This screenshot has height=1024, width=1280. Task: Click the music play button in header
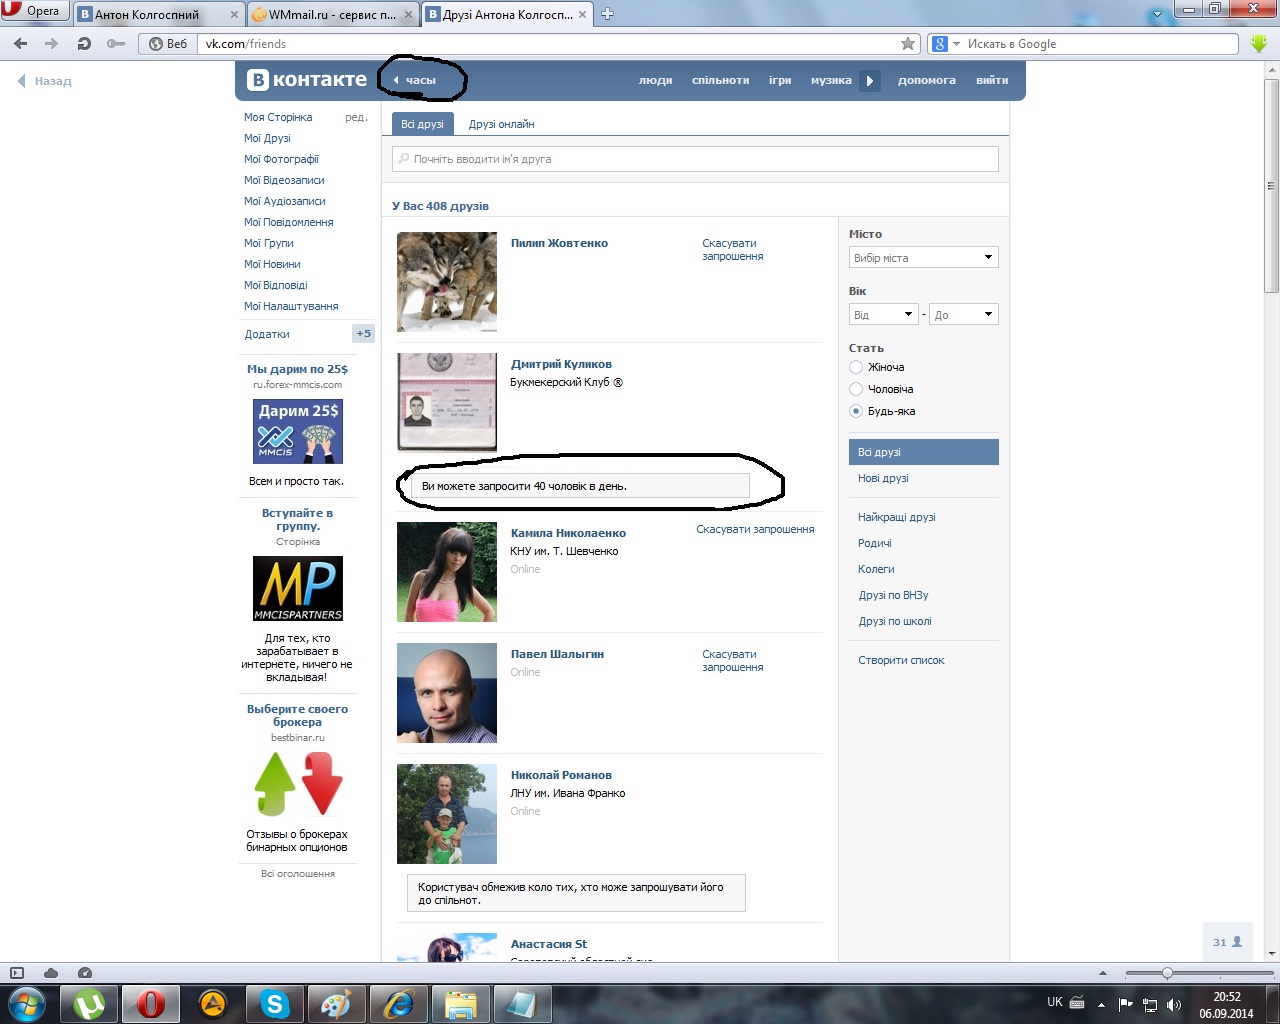pyautogui.click(x=870, y=81)
